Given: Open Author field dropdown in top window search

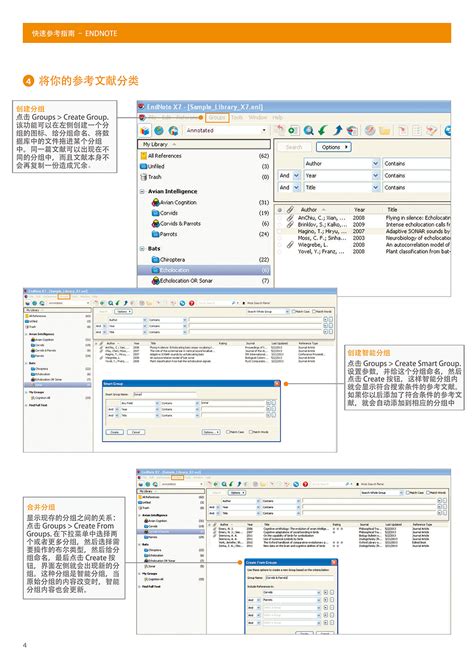Looking at the screenshot, I should 375,163.
